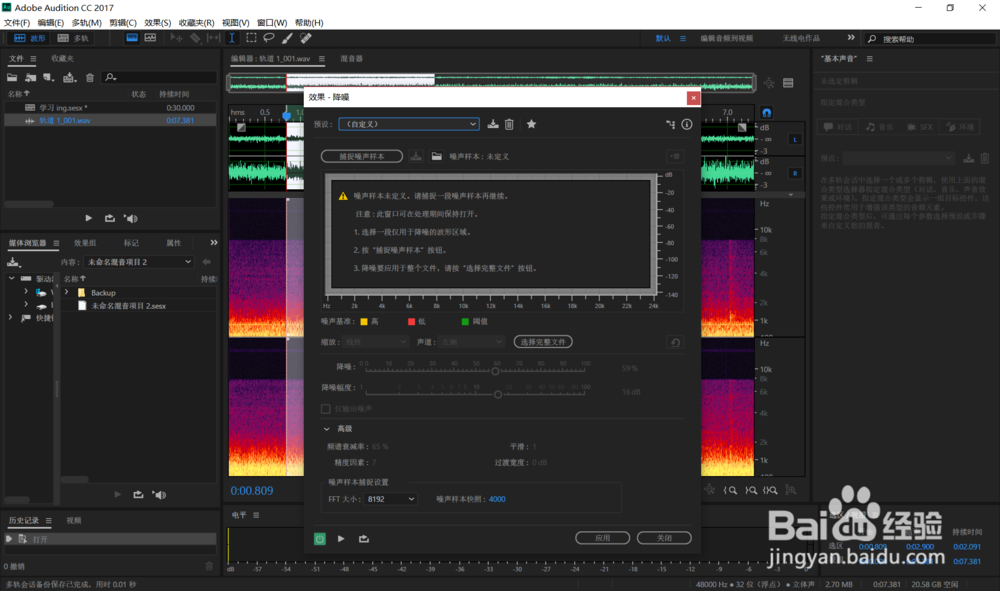The image size is (1000, 591).
Task: Play selected file in Files panel
Action: [x=89, y=218]
